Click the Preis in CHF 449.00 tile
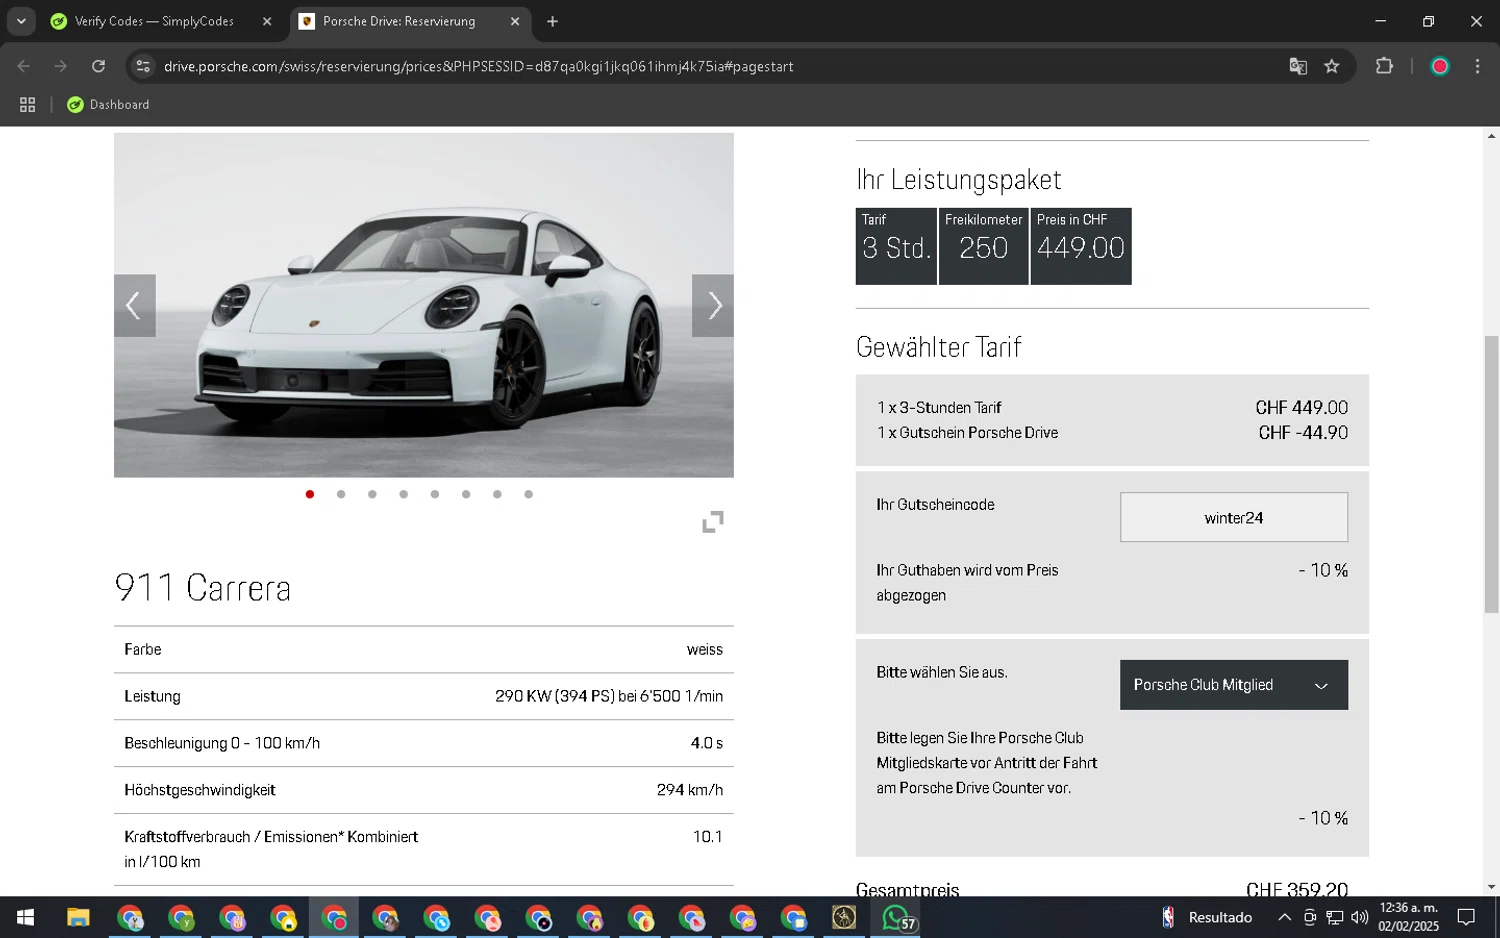This screenshot has width=1500, height=938. point(1081,246)
